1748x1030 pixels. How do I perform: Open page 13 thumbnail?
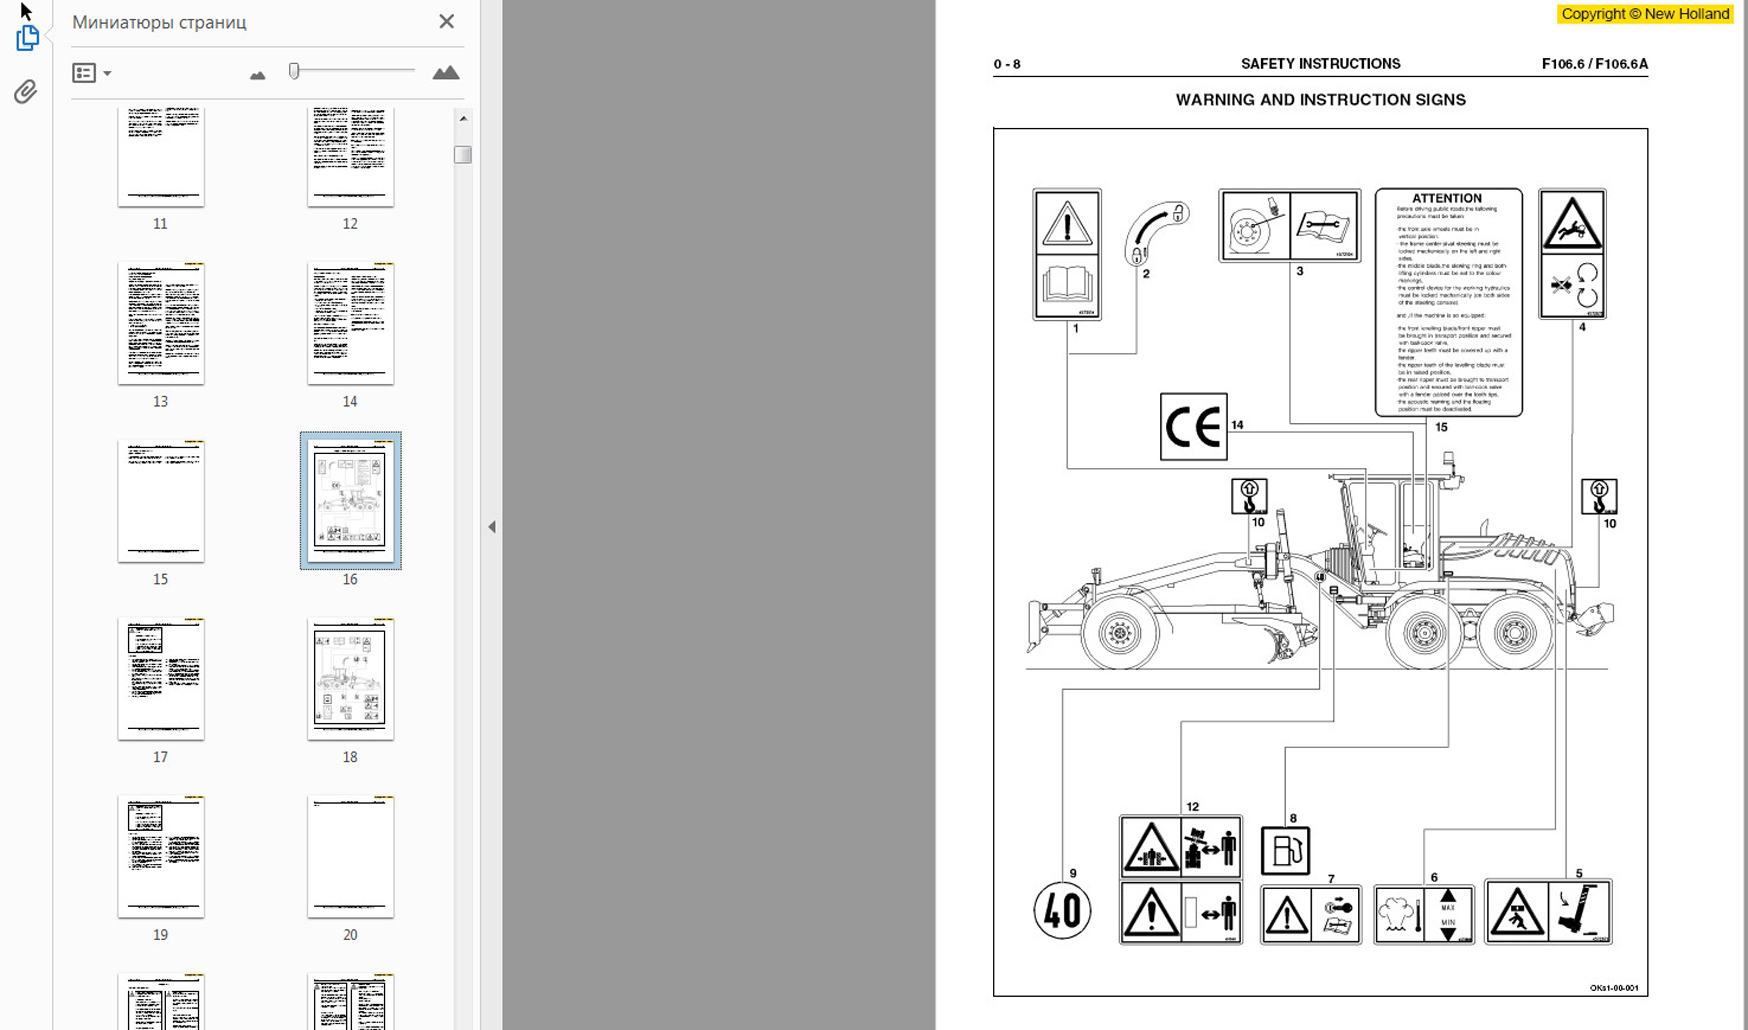coord(161,323)
